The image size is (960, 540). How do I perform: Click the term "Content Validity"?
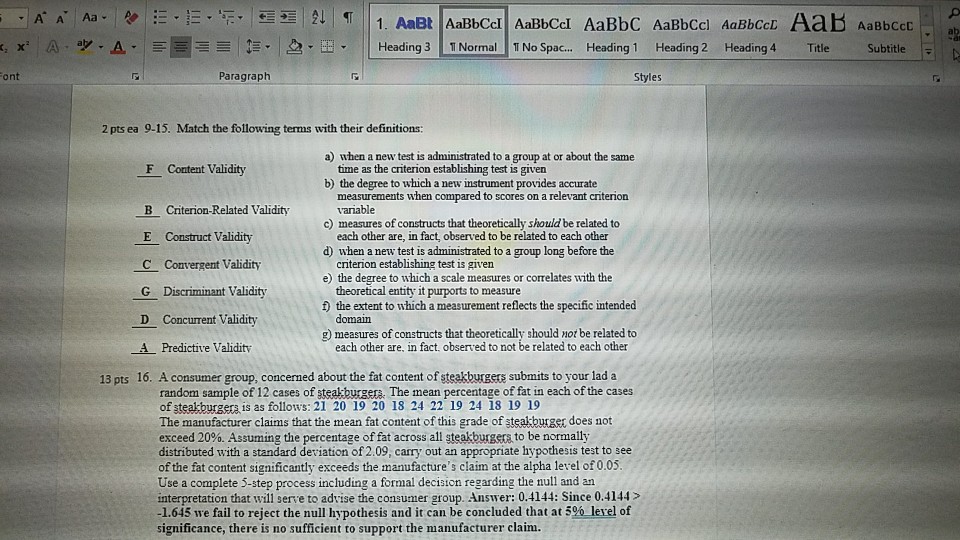click(x=206, y=169)
